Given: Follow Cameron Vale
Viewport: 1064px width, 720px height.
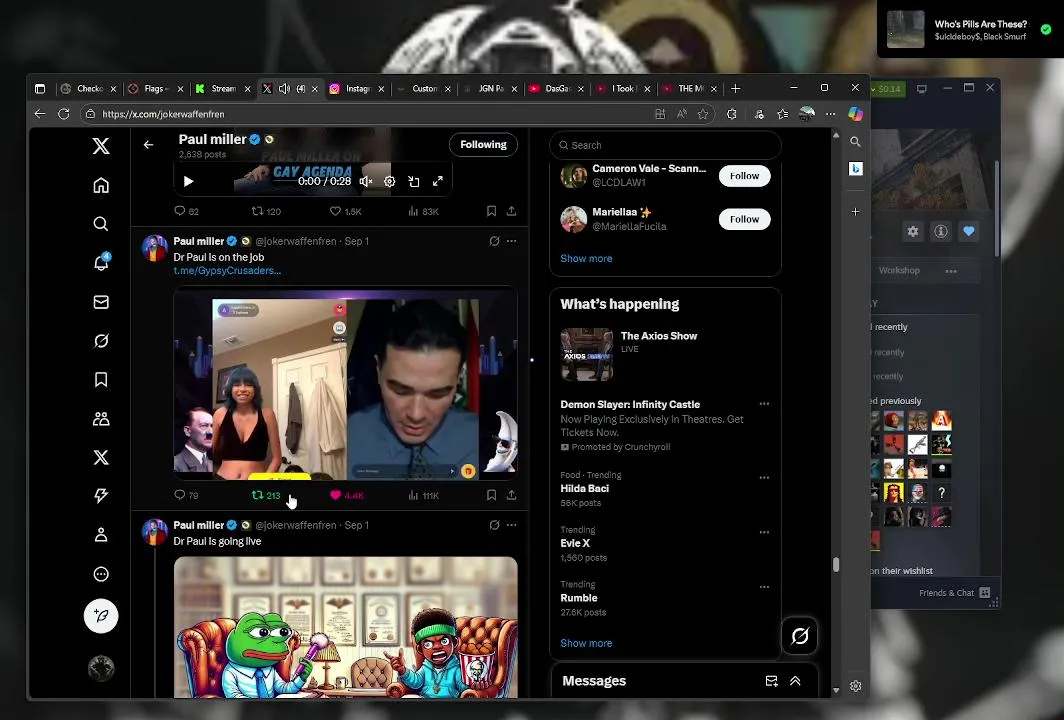Looking at the screenshot, I should coord(744,176).
